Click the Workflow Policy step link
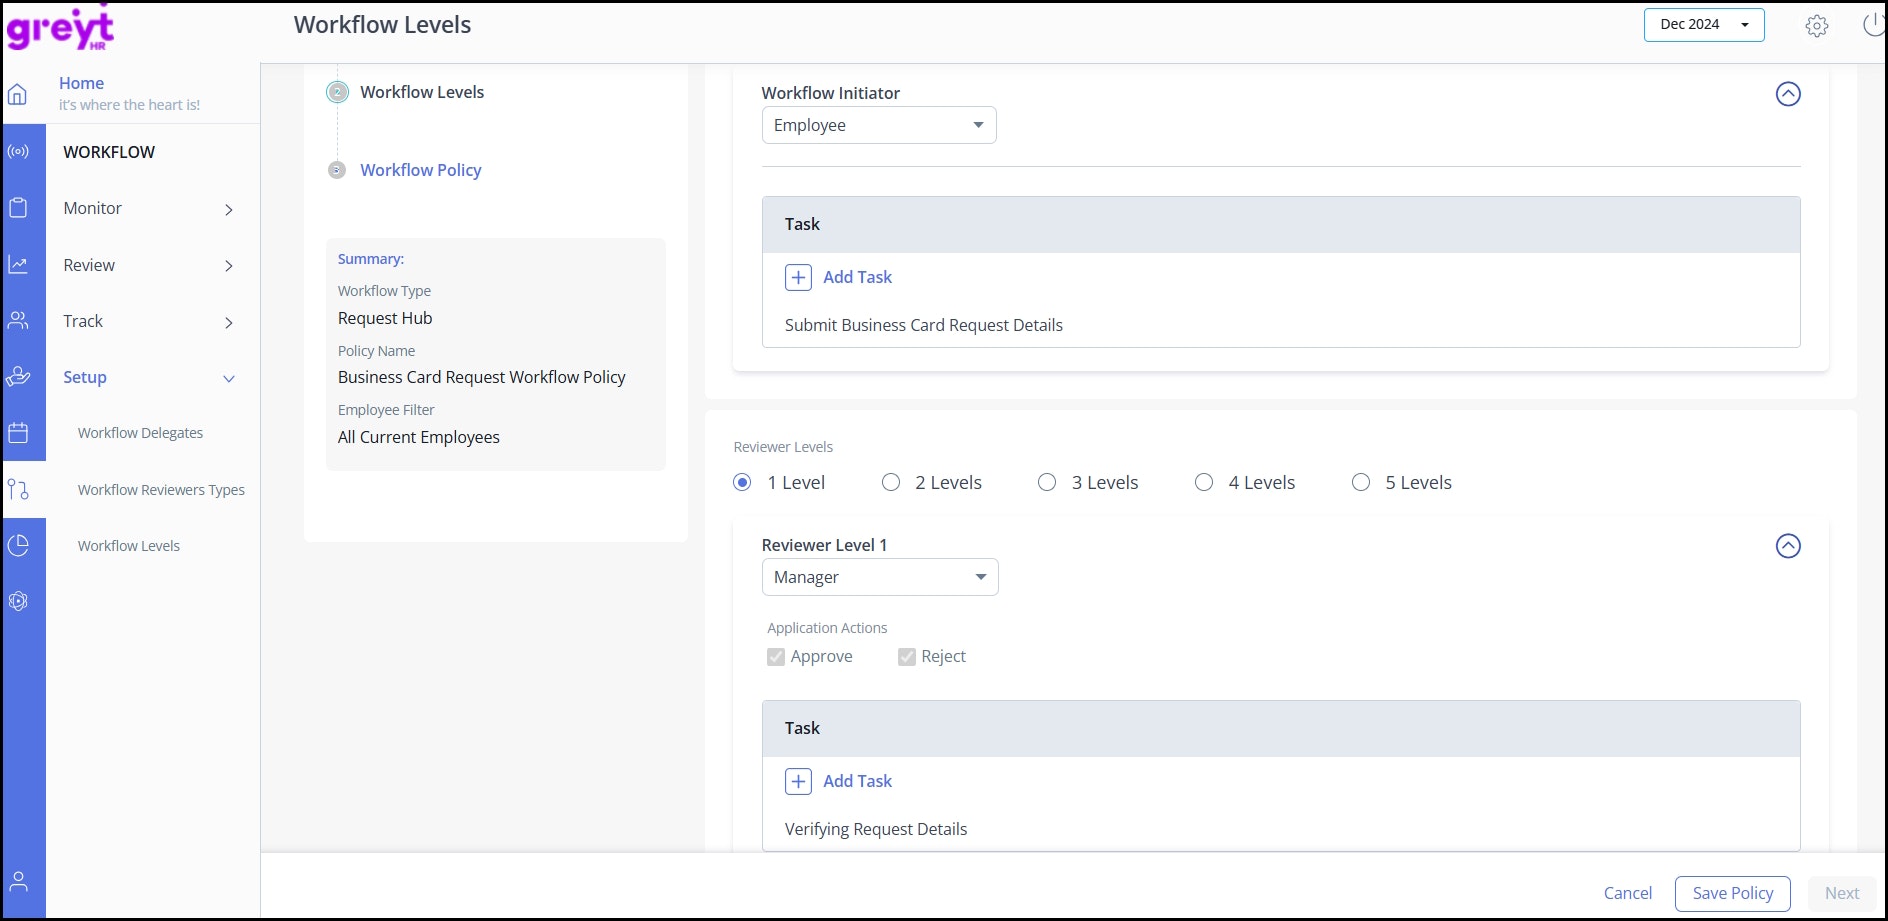 [421, 170]
